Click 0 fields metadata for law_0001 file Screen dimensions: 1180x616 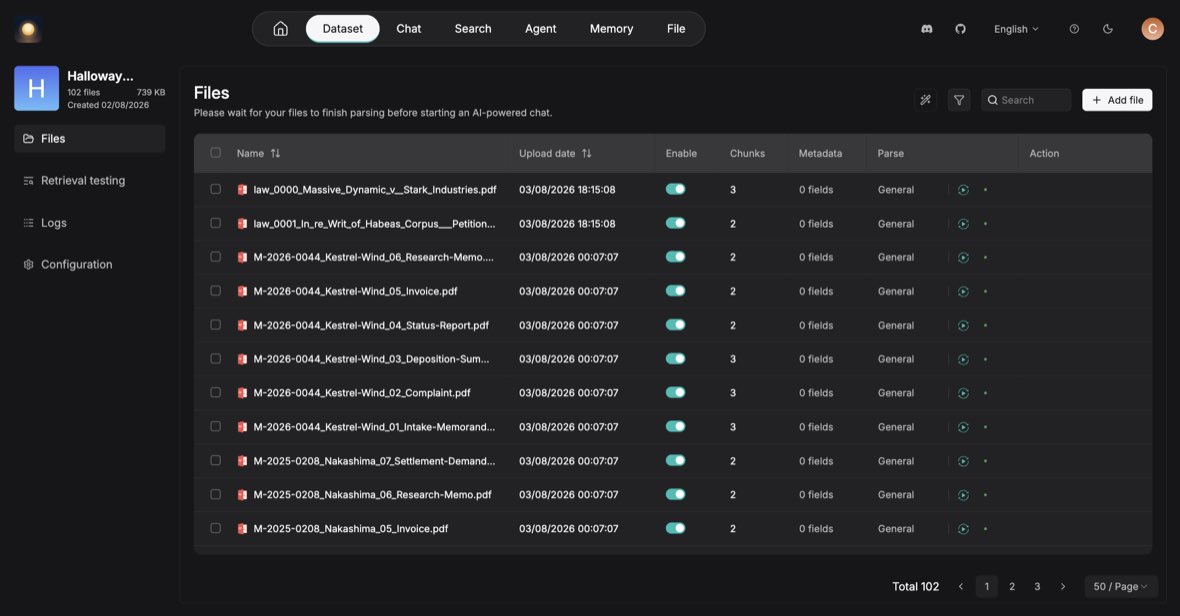(x=816, y=224)
